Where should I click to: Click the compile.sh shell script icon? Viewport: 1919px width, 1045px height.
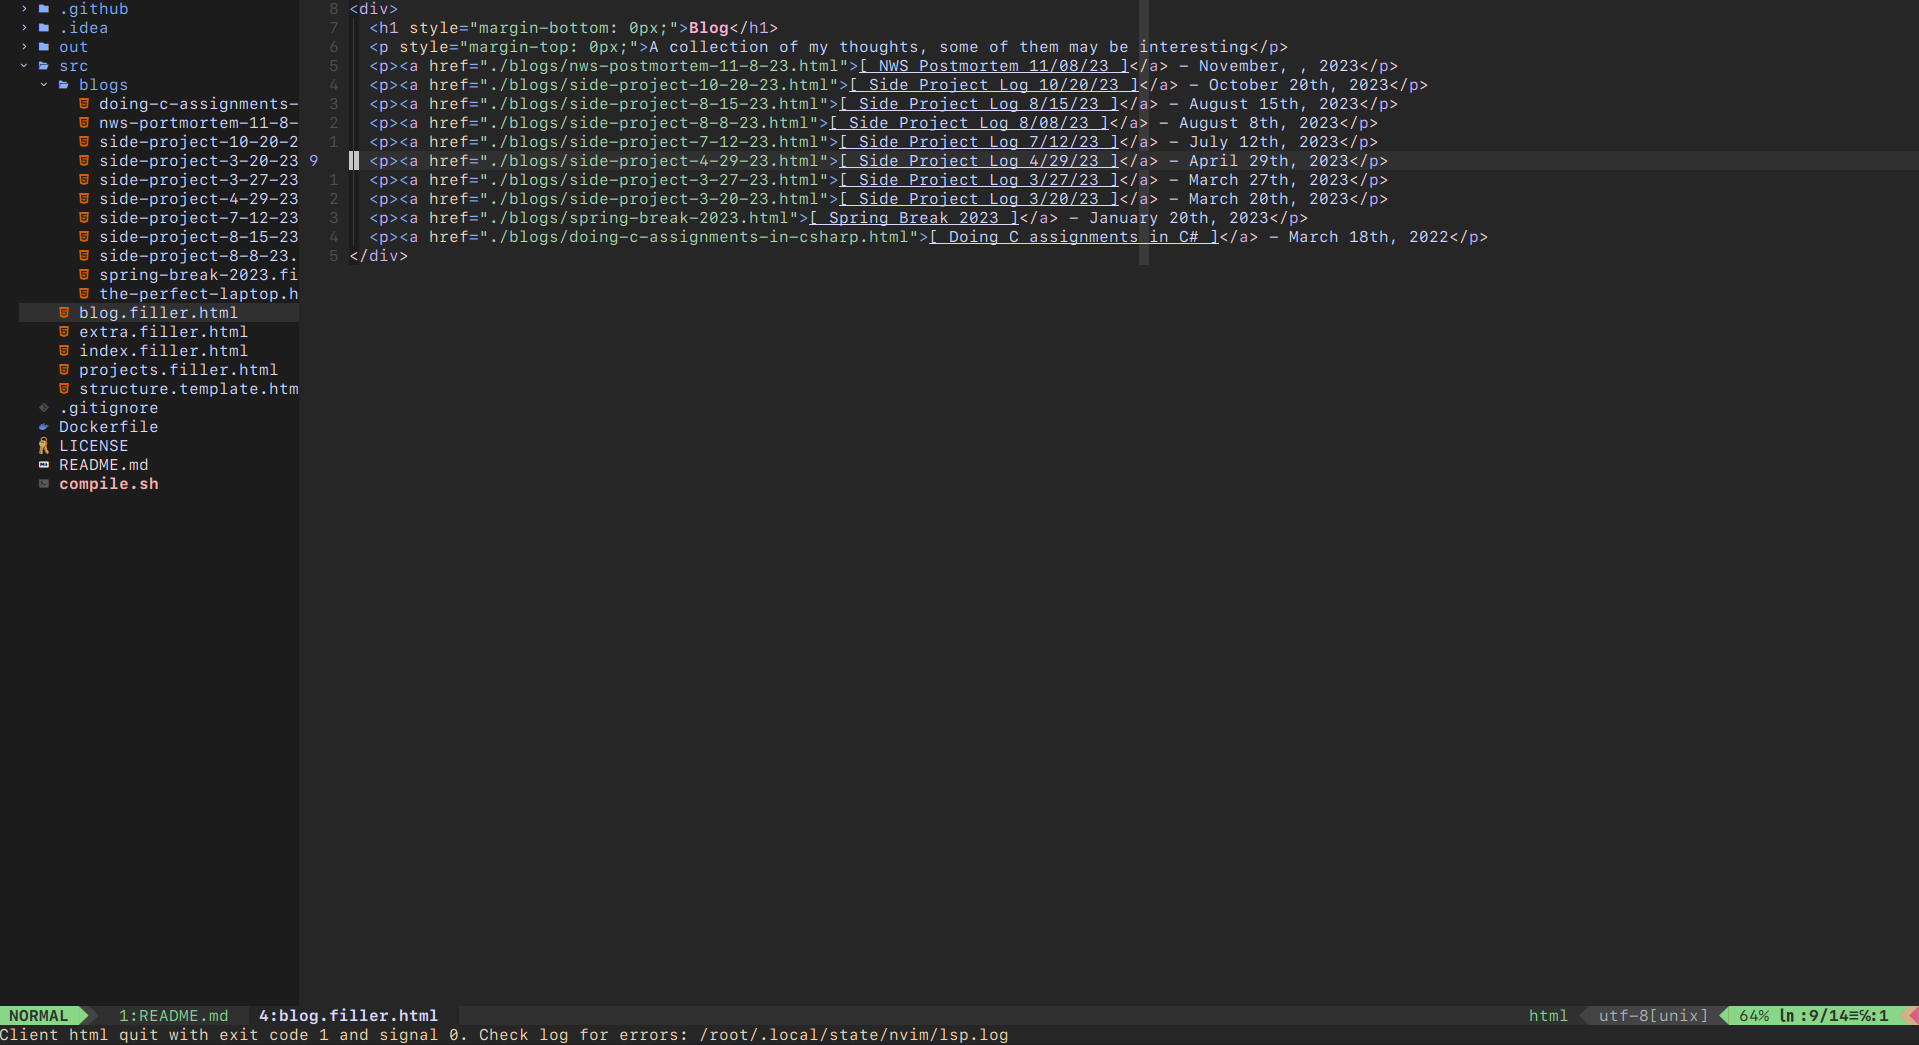click(x=44, y=484)
